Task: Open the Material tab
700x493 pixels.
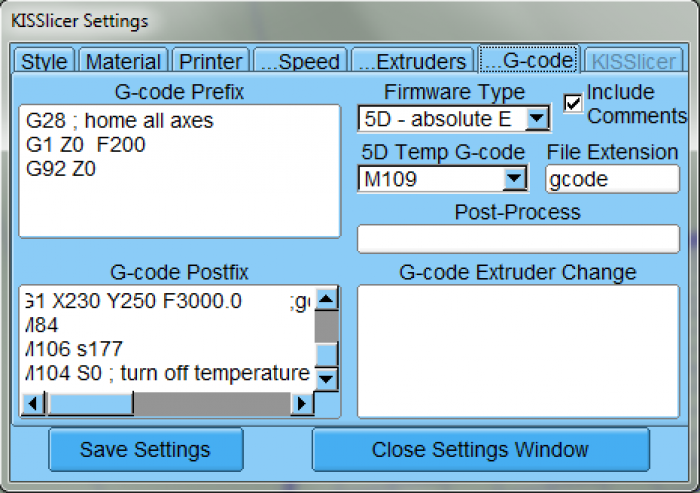Action: click(123, 61)
